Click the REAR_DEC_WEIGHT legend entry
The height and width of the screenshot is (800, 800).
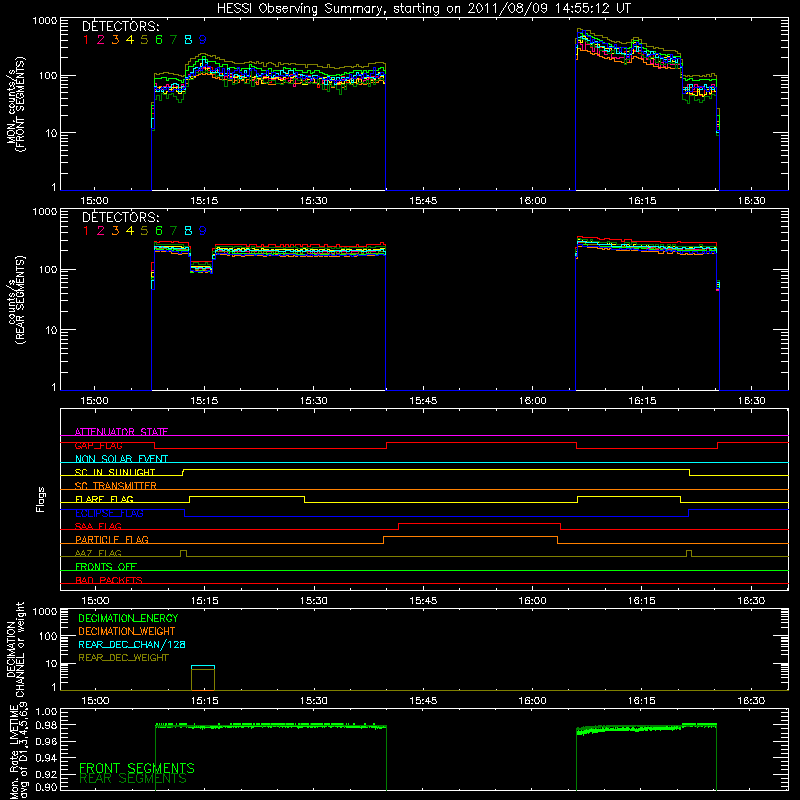(123, 658)
